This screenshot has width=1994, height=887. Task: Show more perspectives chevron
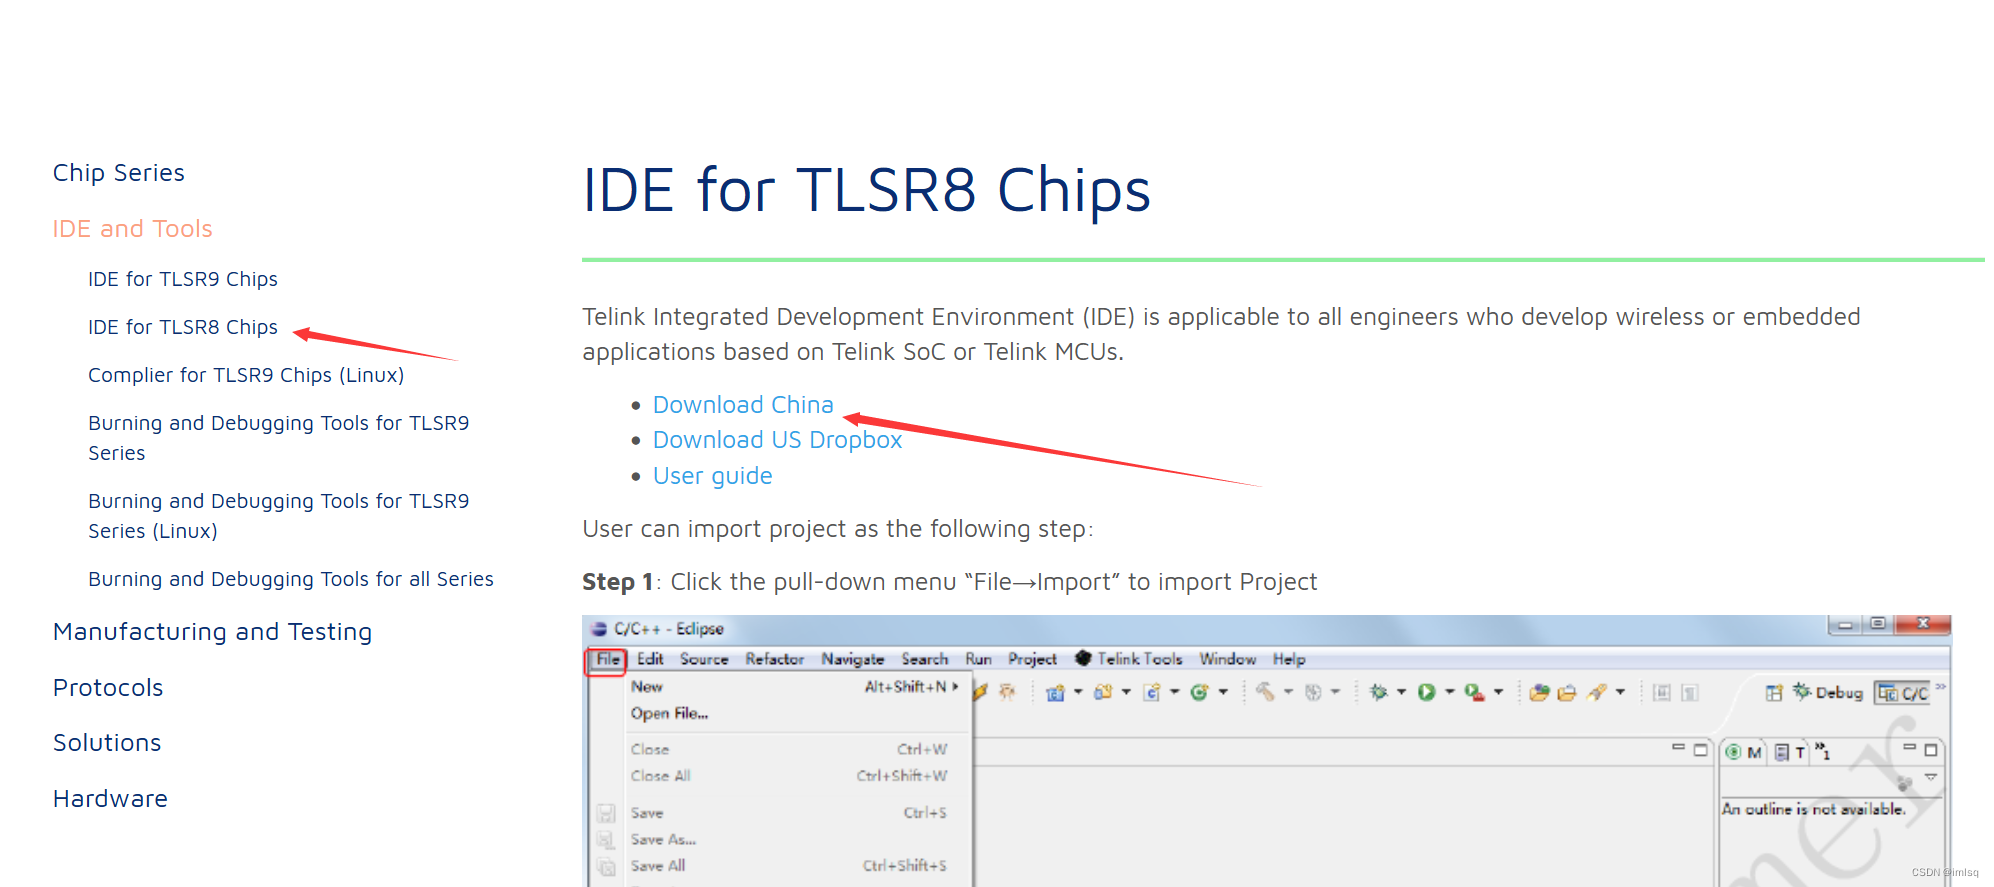1941,687
